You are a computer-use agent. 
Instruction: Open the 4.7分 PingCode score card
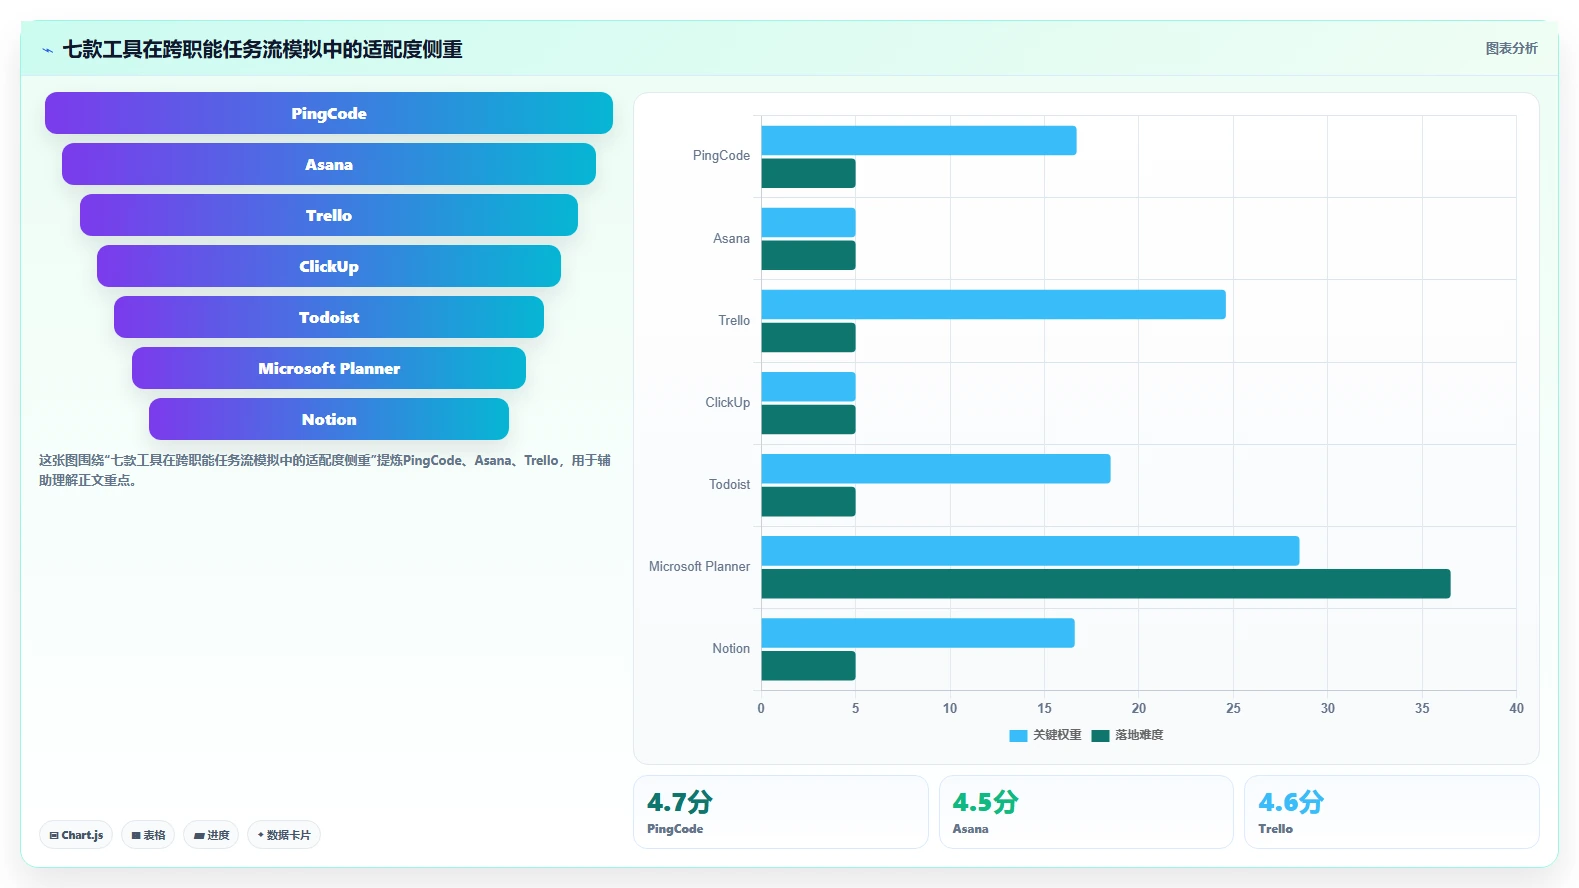click(x=781, y=812)
